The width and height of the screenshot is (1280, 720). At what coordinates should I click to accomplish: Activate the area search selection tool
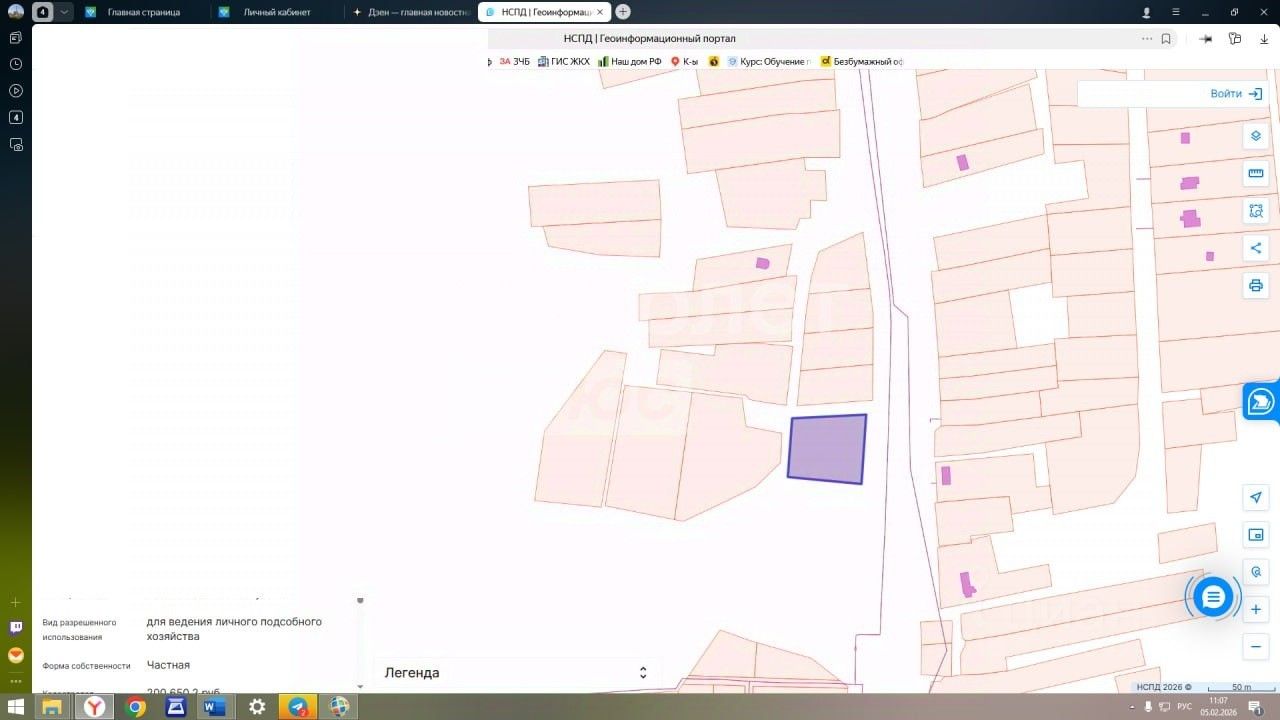(1256, 211)
